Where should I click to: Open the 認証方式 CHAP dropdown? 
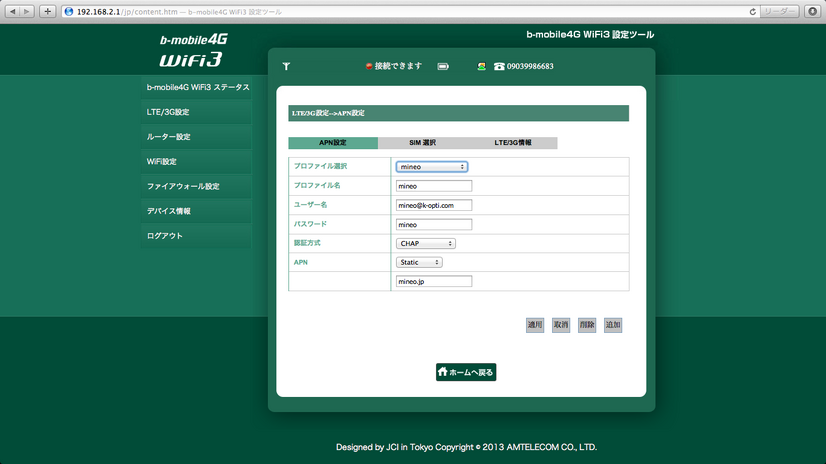tap(426, 243)
